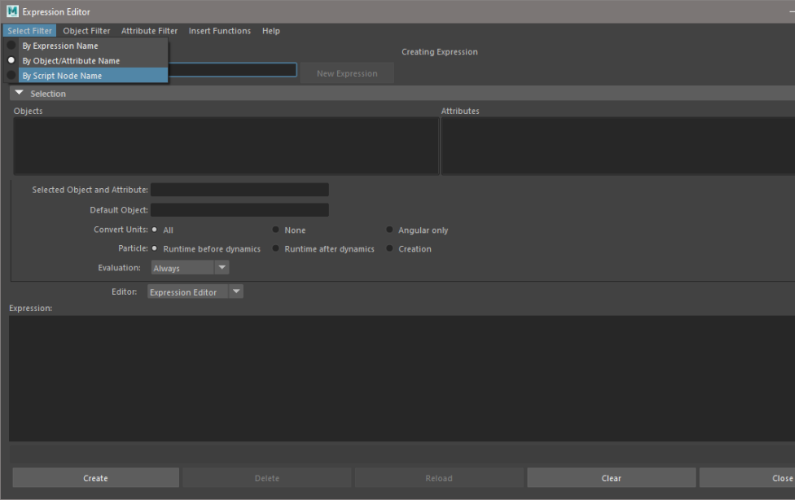Screen dimensions: 795x500
Task: Select Runtime after dynamics particle option
Action: pyautogui.click(x=276, y=248)
